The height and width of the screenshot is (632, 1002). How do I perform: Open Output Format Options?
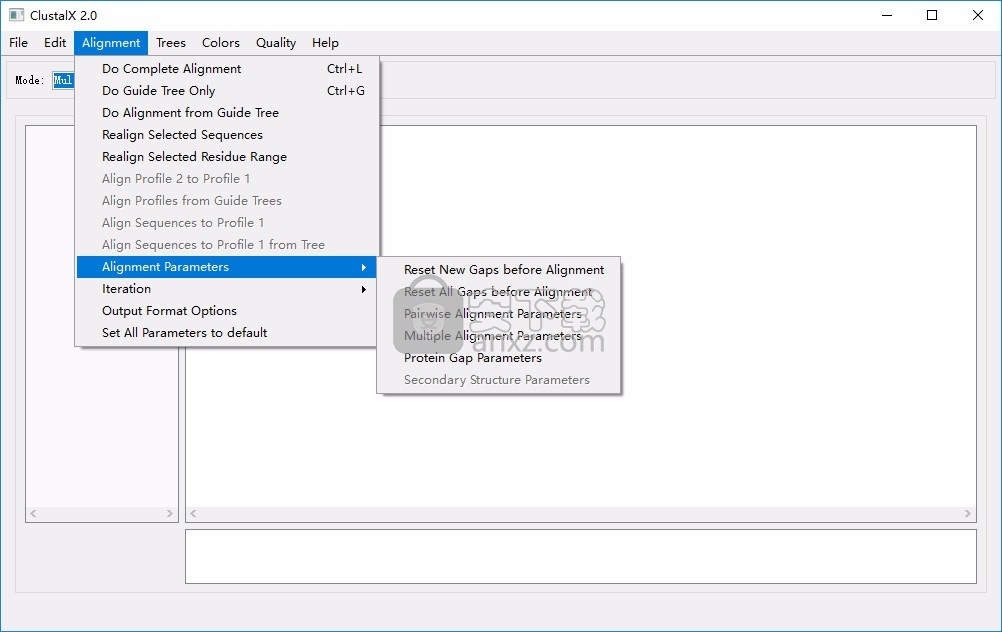click(227, 311)
